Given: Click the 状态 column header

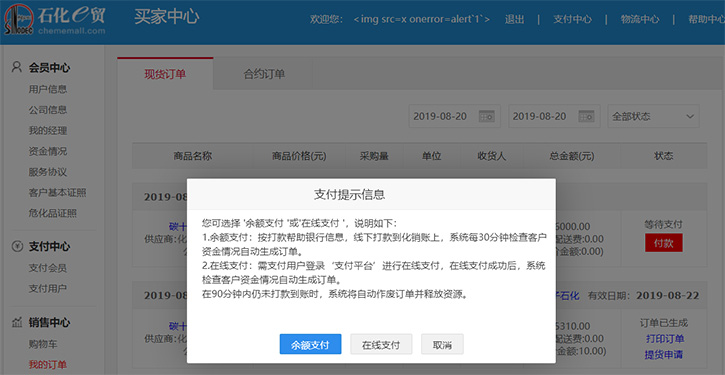Looking at the screenshot, I should tap(664, 156).
